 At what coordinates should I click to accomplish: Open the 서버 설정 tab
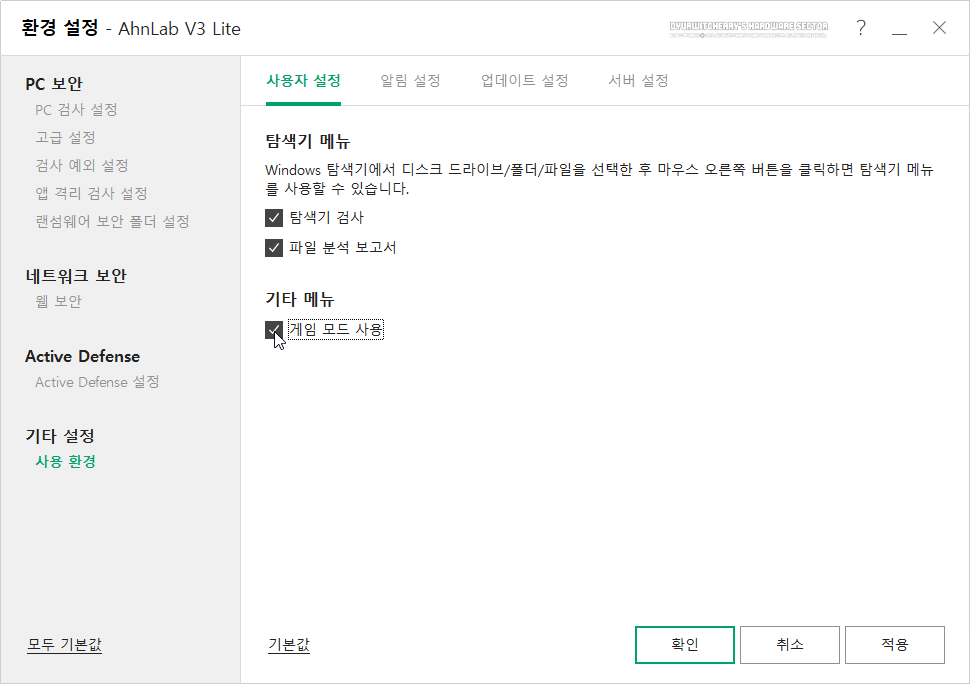[x=638, y=81]
